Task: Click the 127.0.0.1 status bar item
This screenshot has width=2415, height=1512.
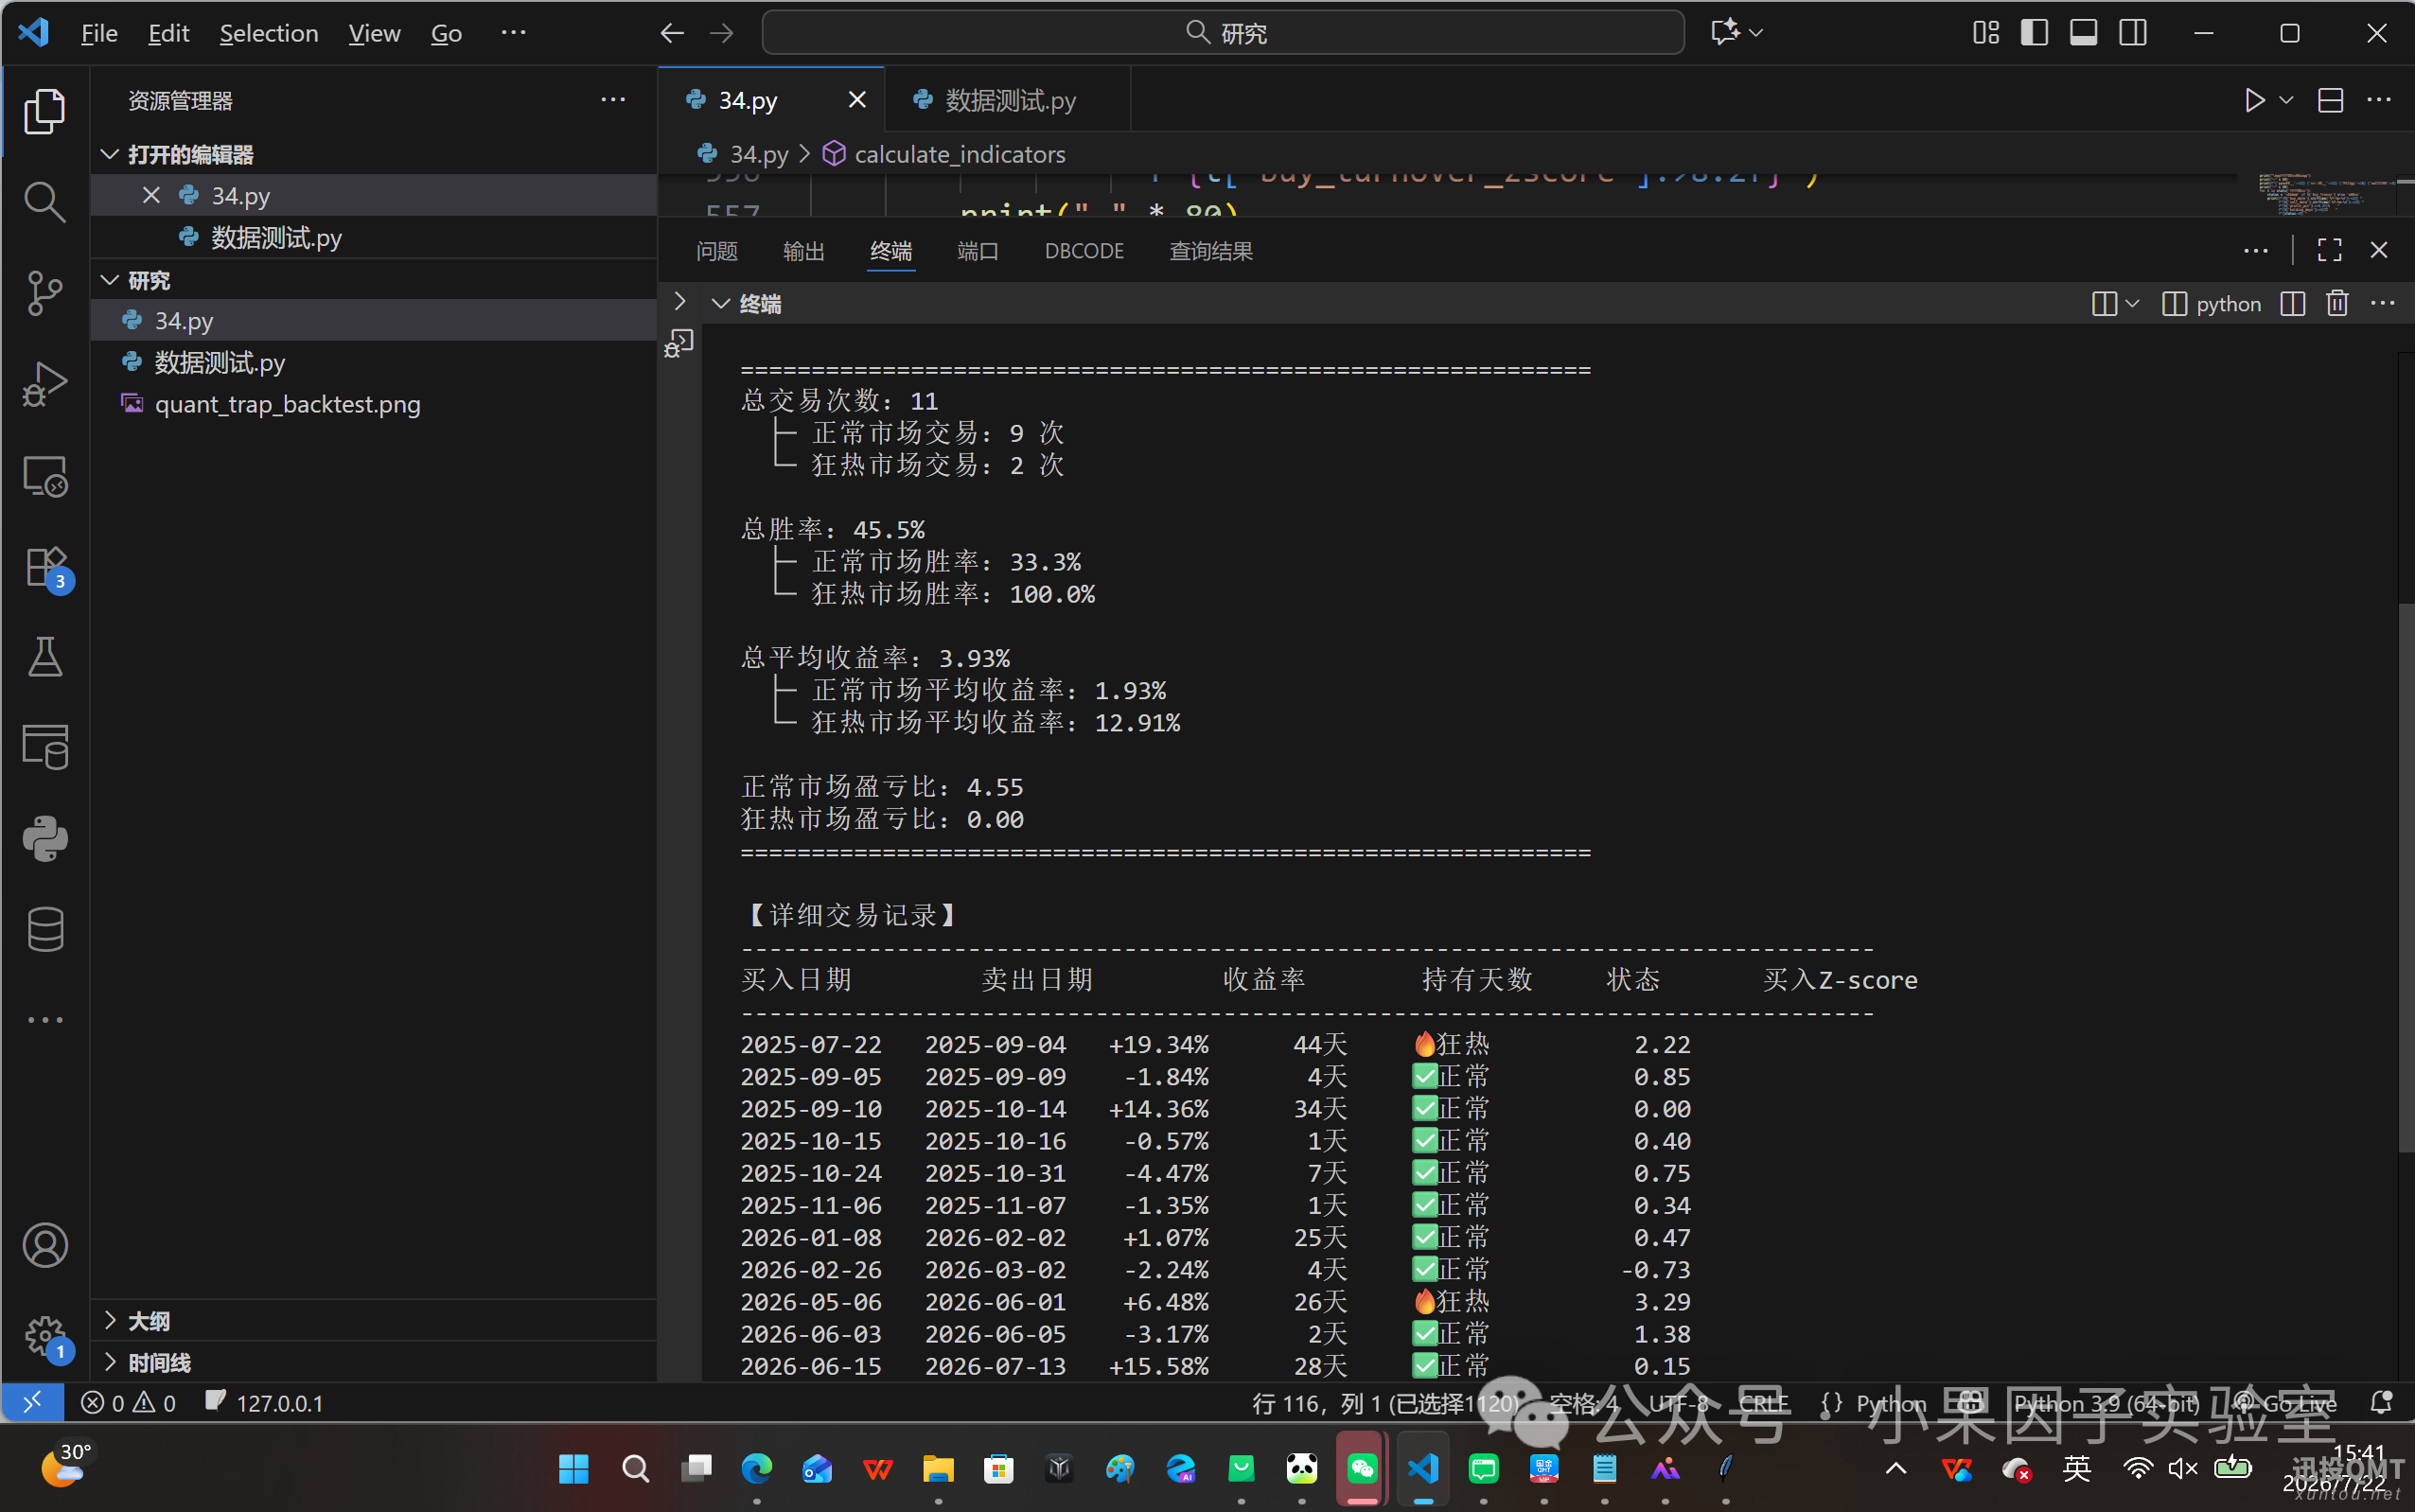Action: pos(264,1402)
